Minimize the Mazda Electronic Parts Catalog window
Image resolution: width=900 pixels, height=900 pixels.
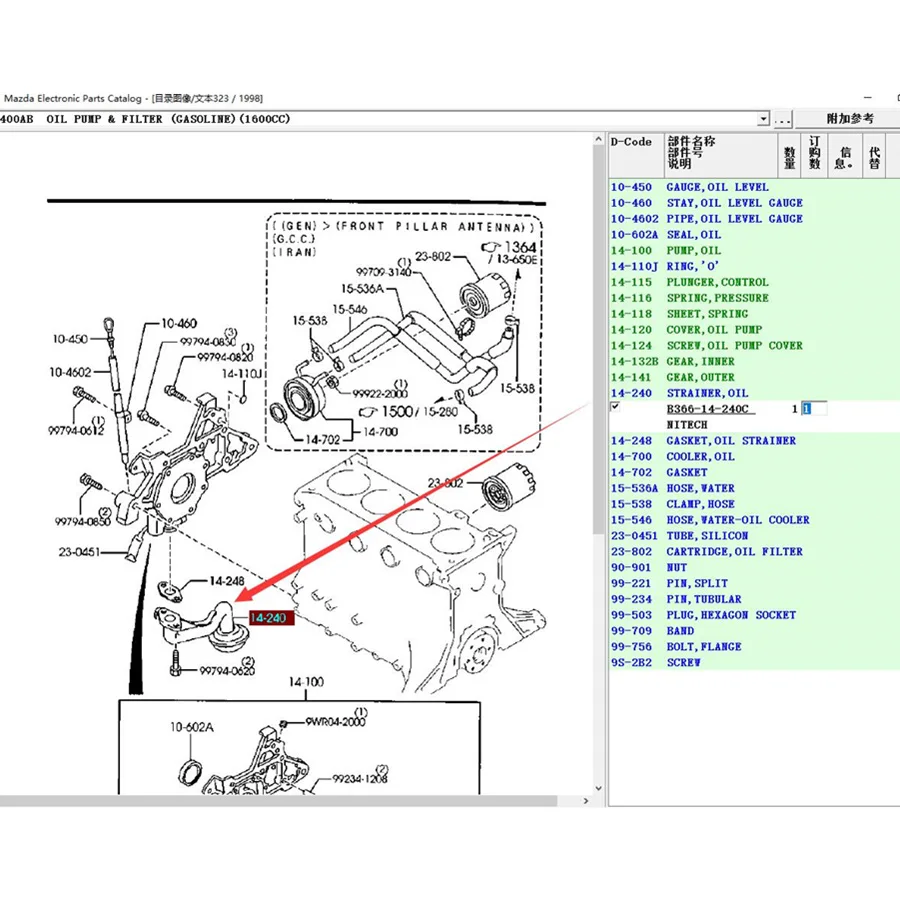867,98
